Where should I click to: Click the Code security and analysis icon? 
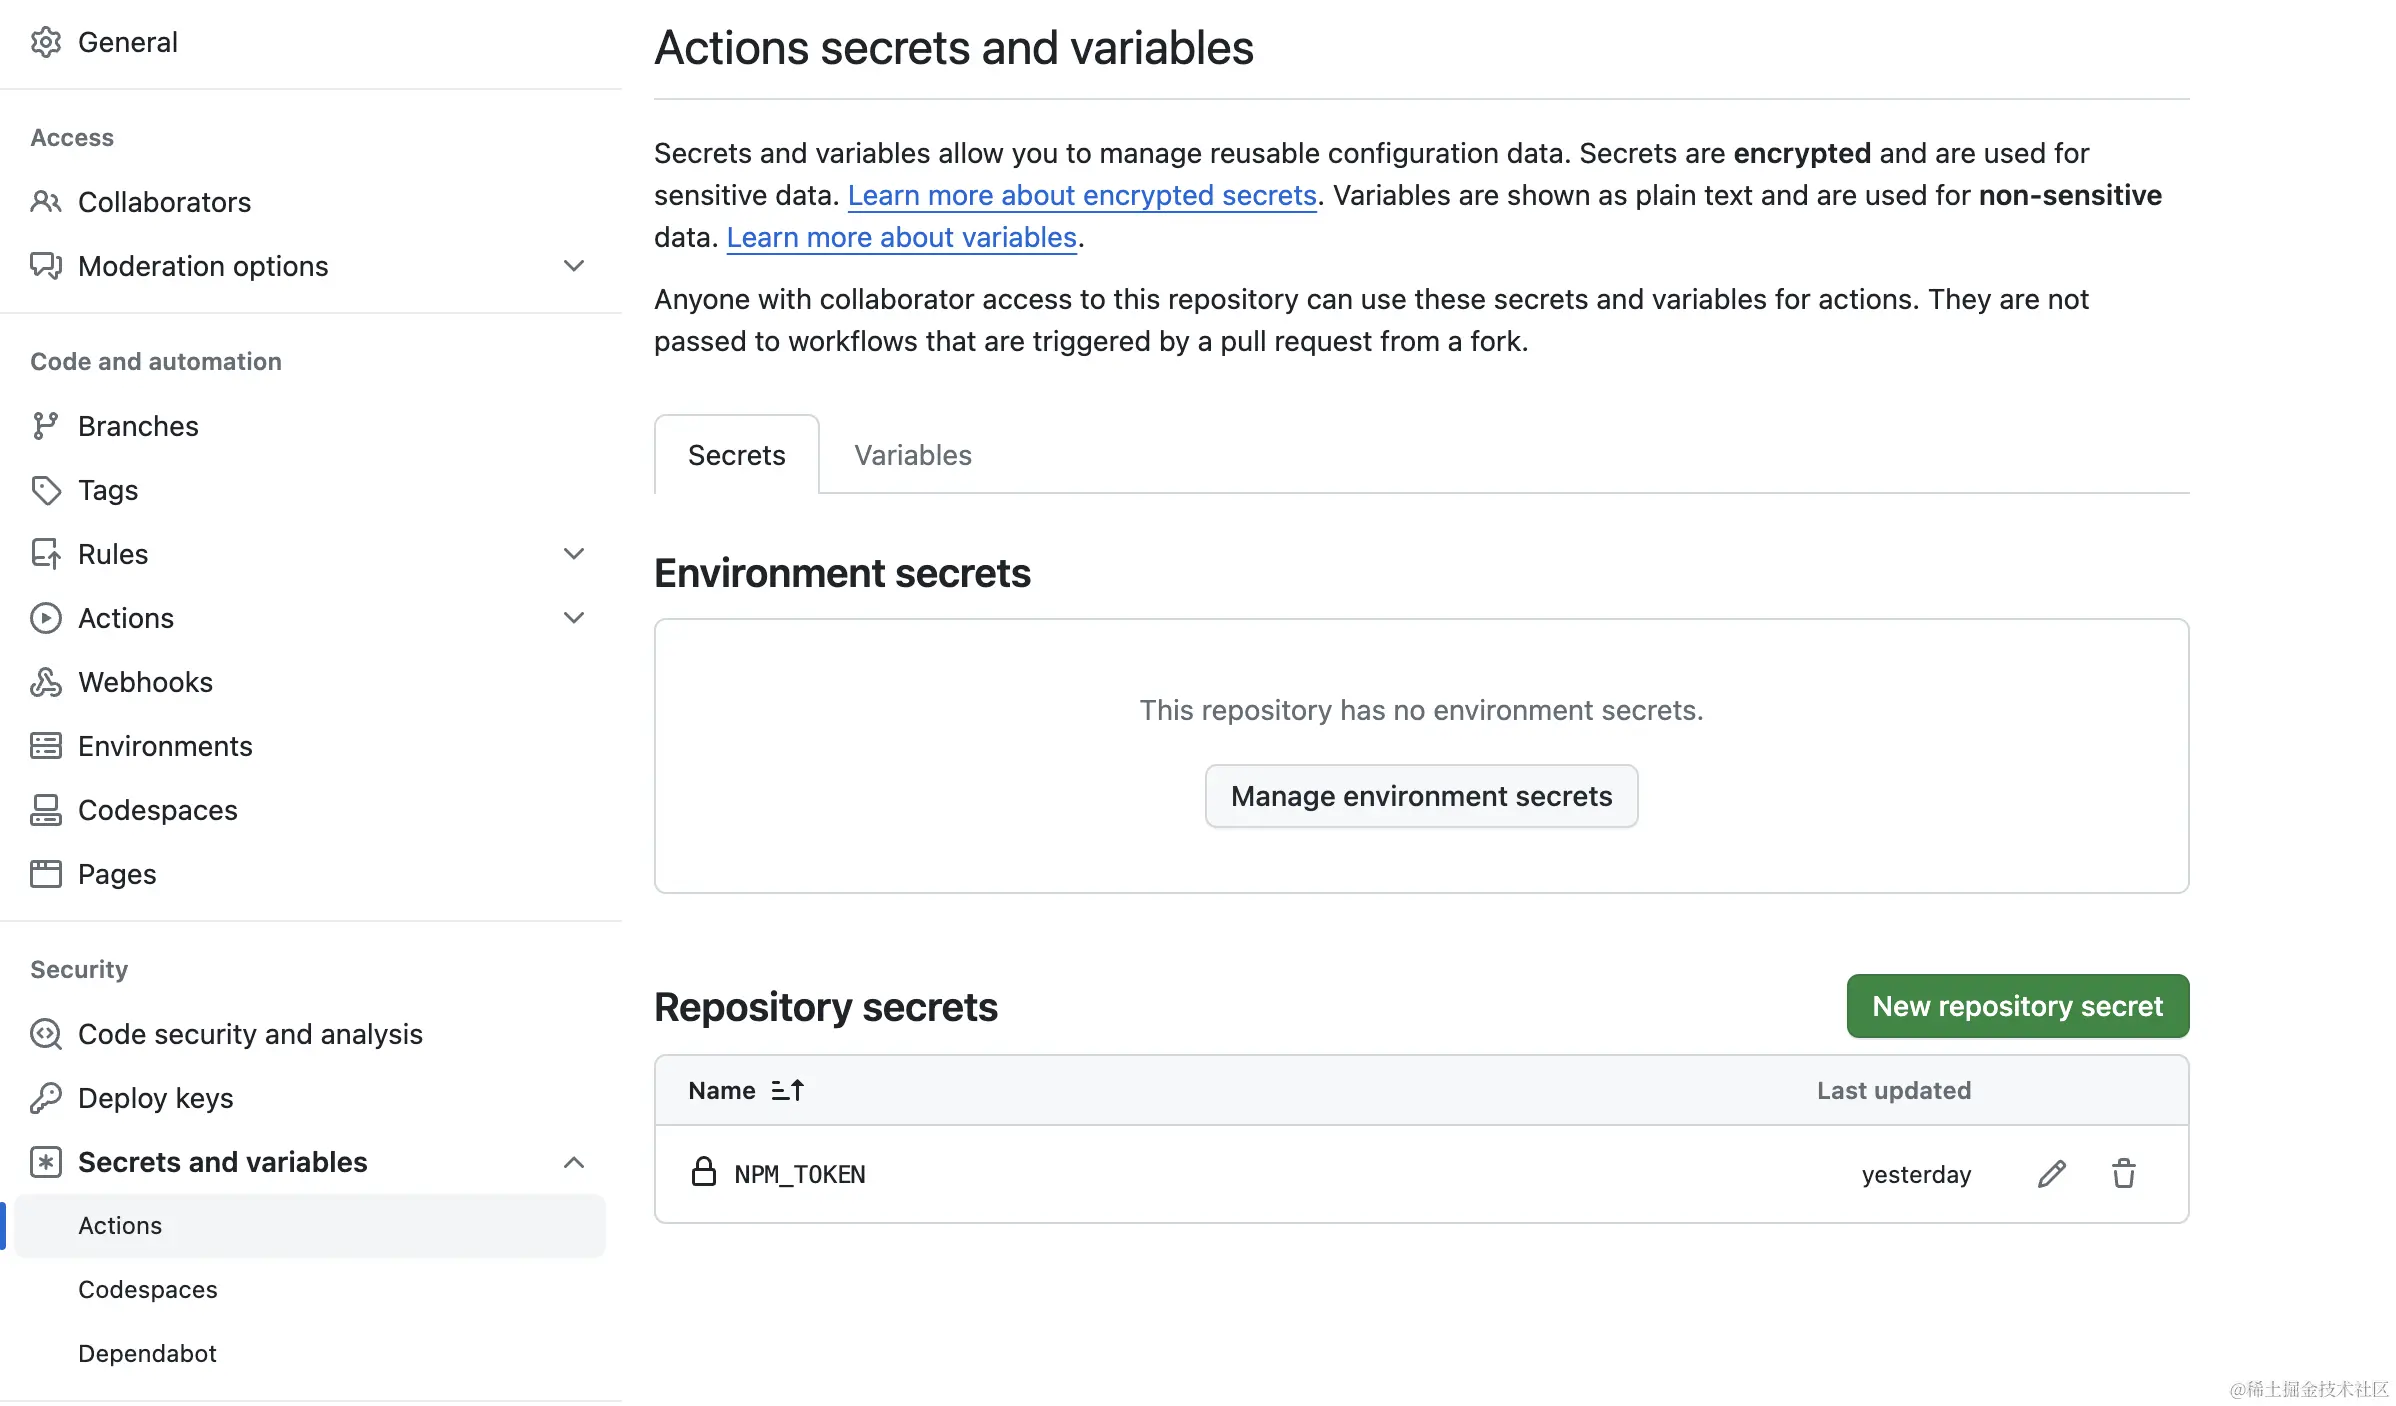[x=46, y=1034]
